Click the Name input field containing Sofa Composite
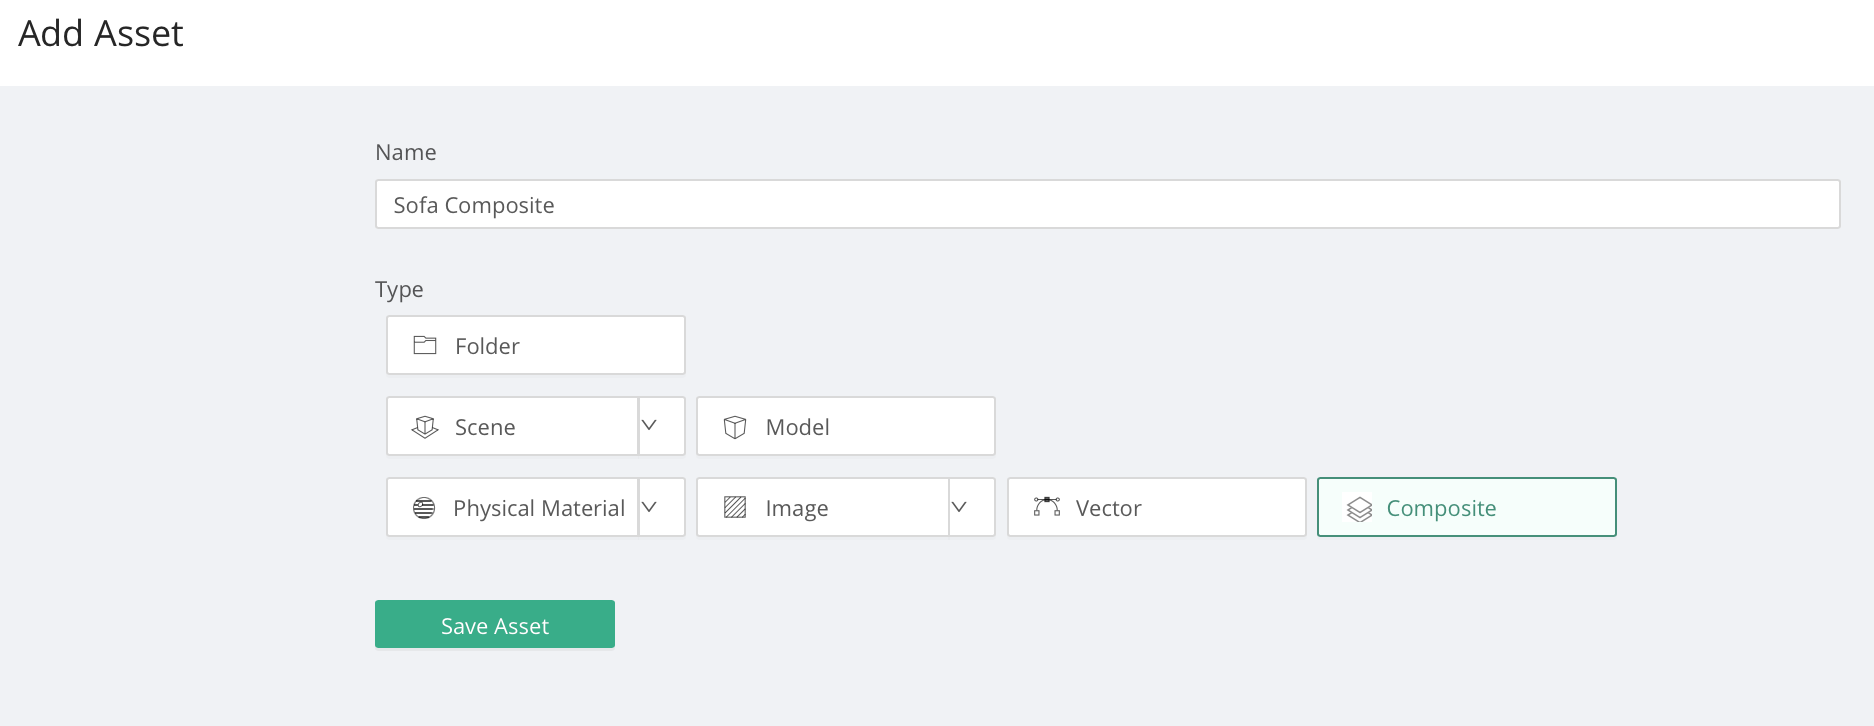This screenshot has width=1874, height=726. 1107,205
